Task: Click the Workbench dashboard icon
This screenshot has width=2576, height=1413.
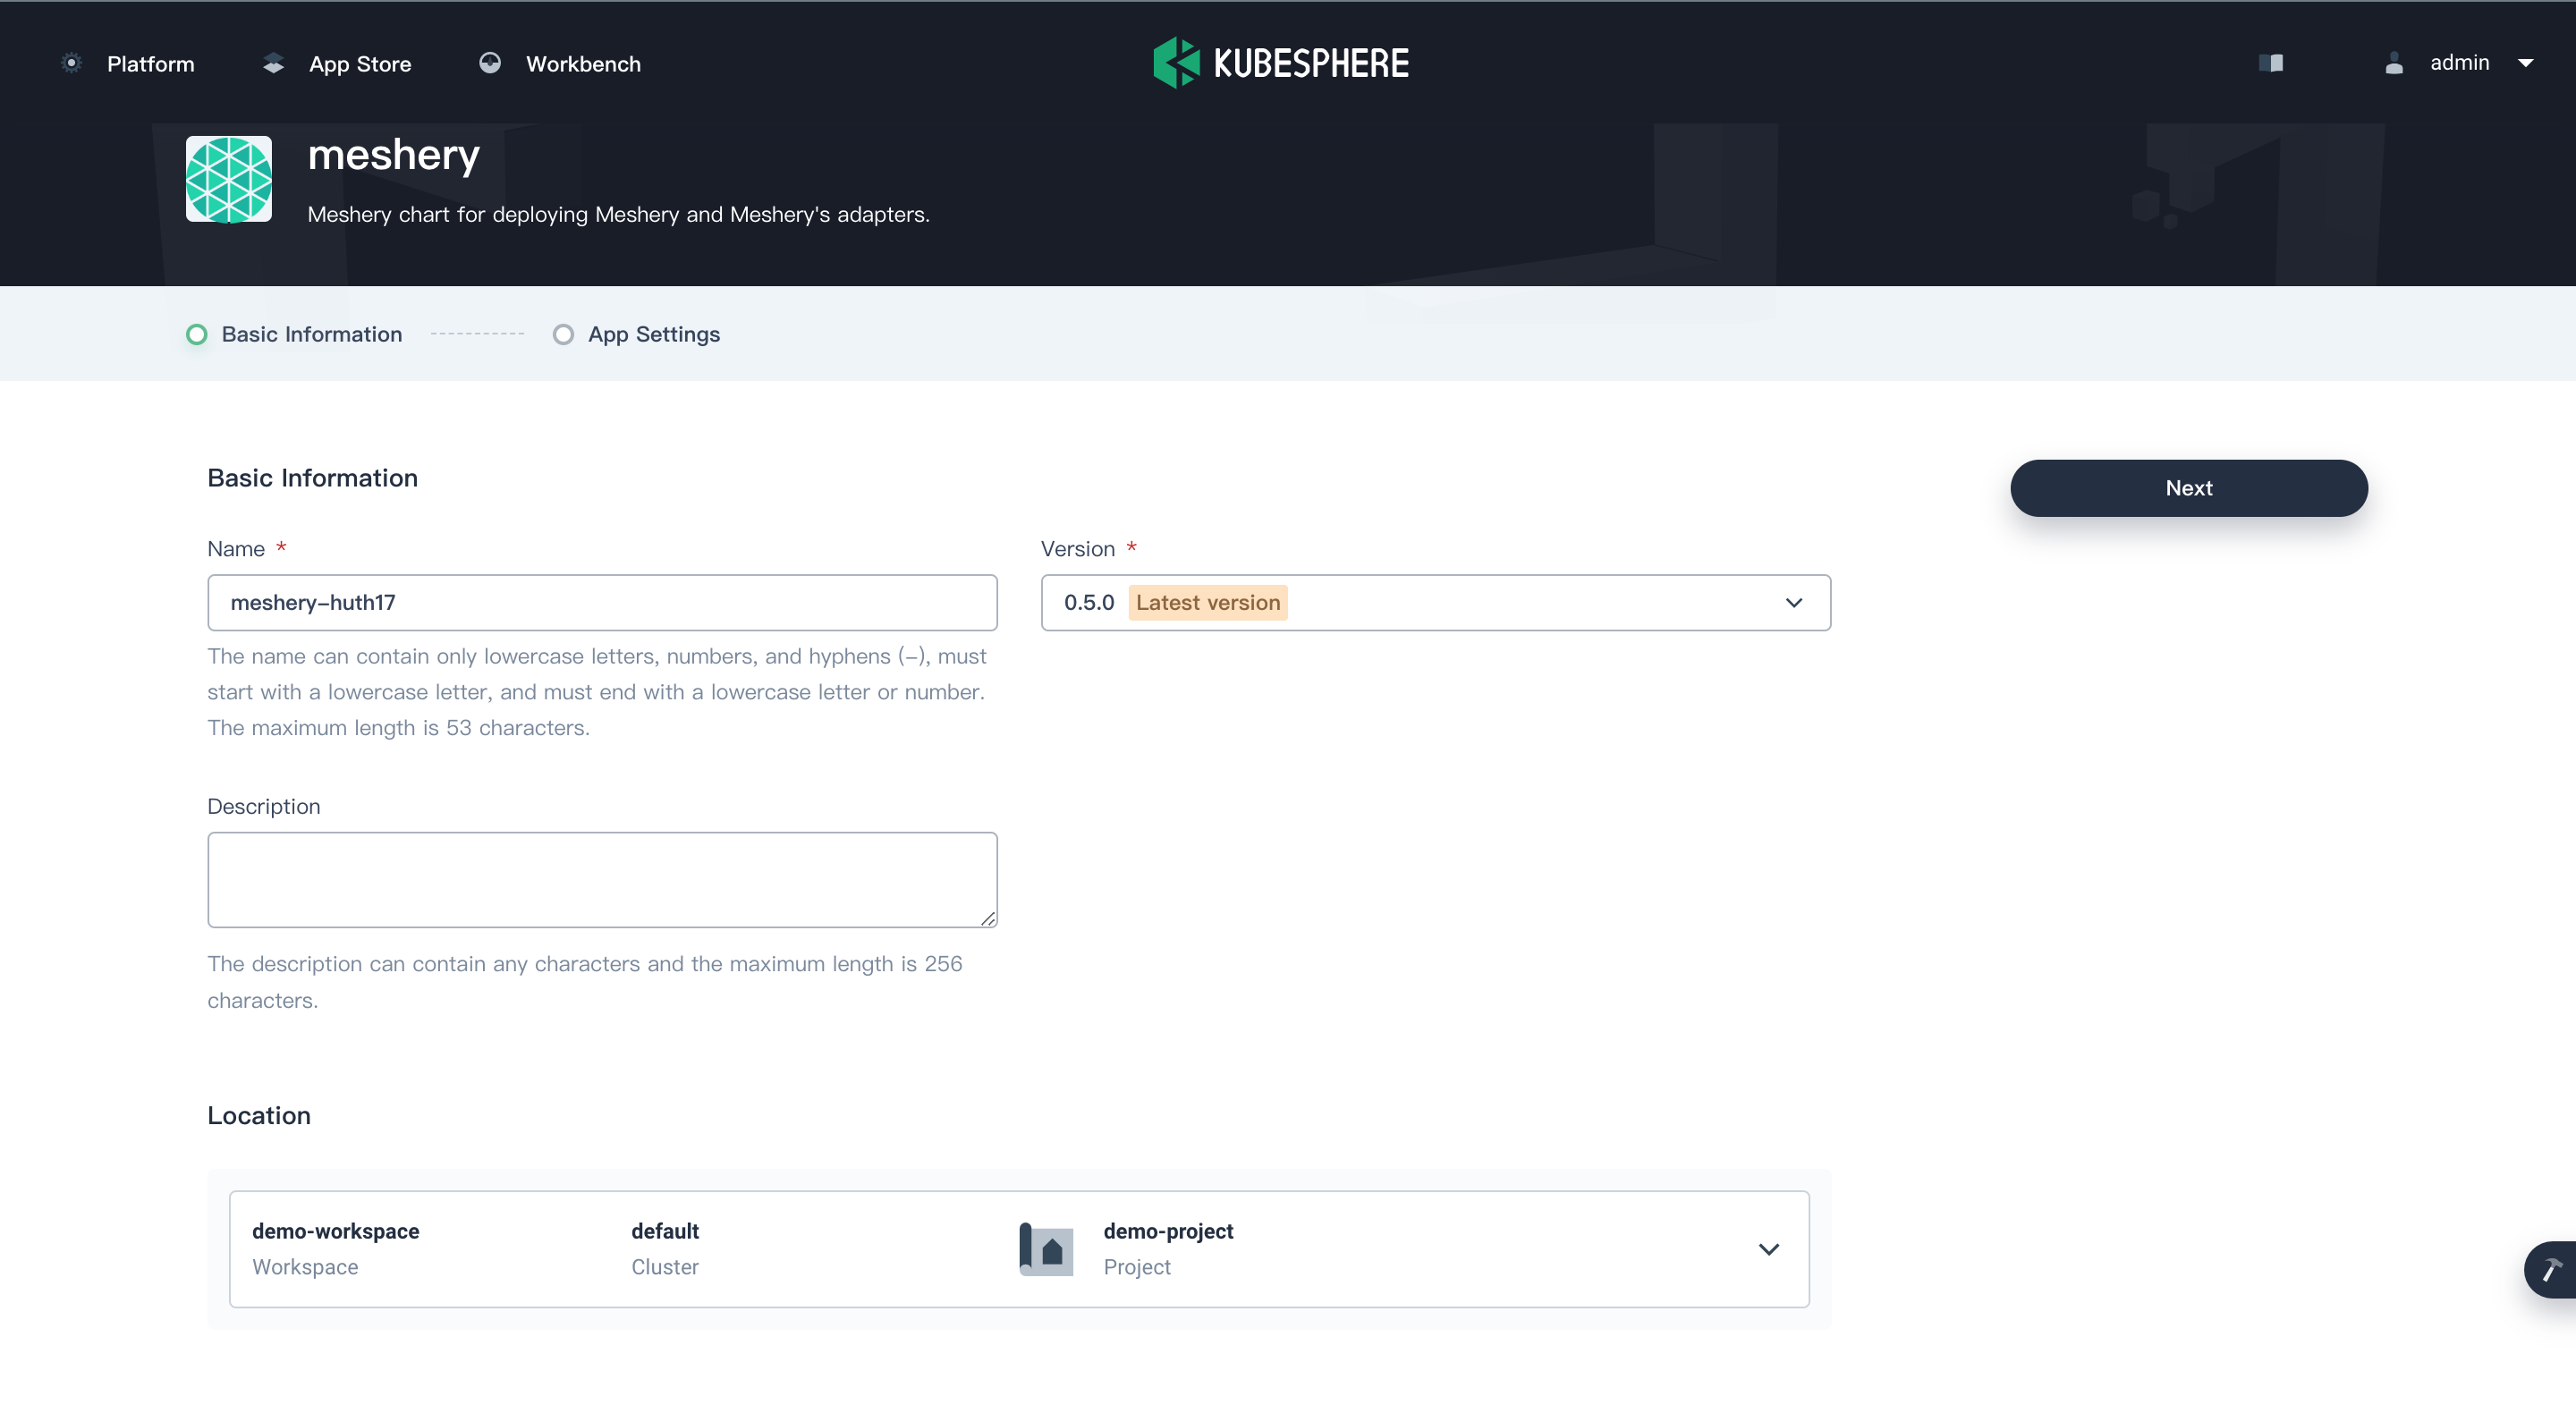Action: 489,63
